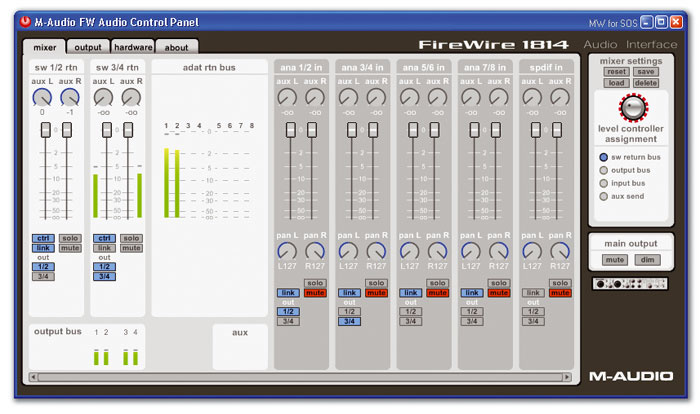700x414 pixels.
Task: Click the pan R knob on spdif in
Action: (561, 251)
